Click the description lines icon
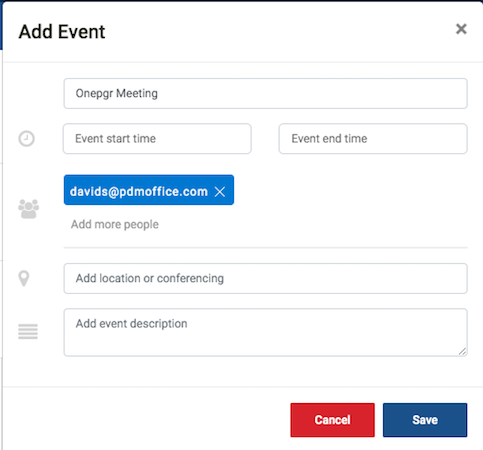483x450 pixels. point(28,332)
